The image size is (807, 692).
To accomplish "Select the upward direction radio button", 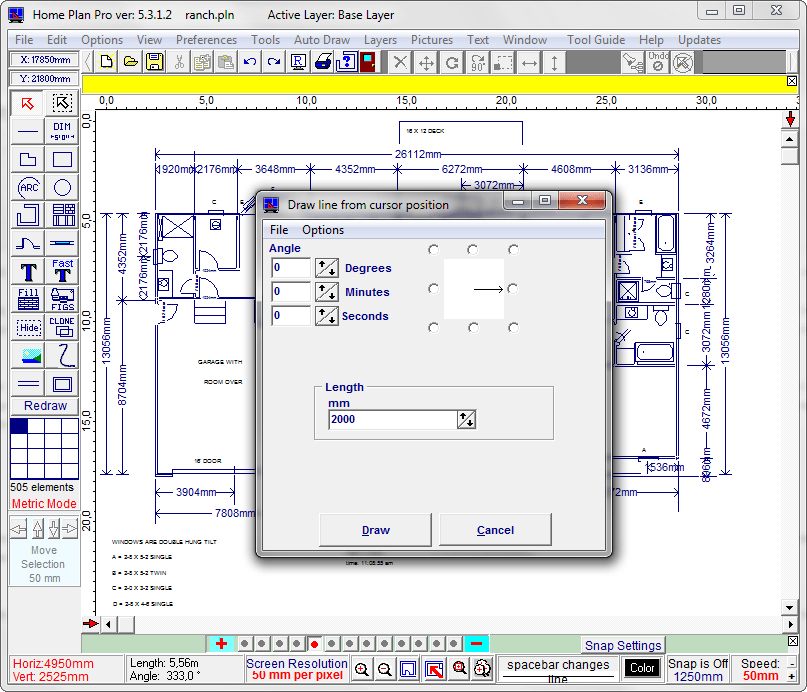I will pos(472,250).
